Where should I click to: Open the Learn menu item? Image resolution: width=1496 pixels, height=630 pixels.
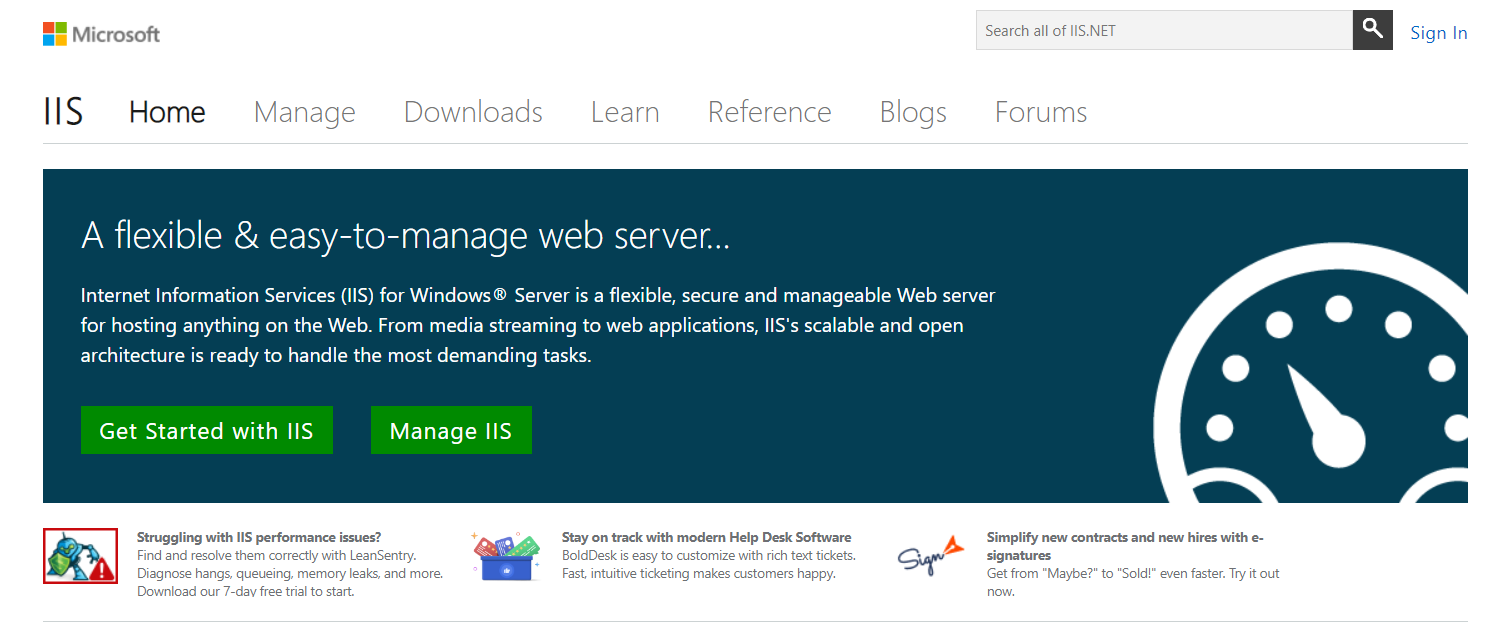[625, 112]
